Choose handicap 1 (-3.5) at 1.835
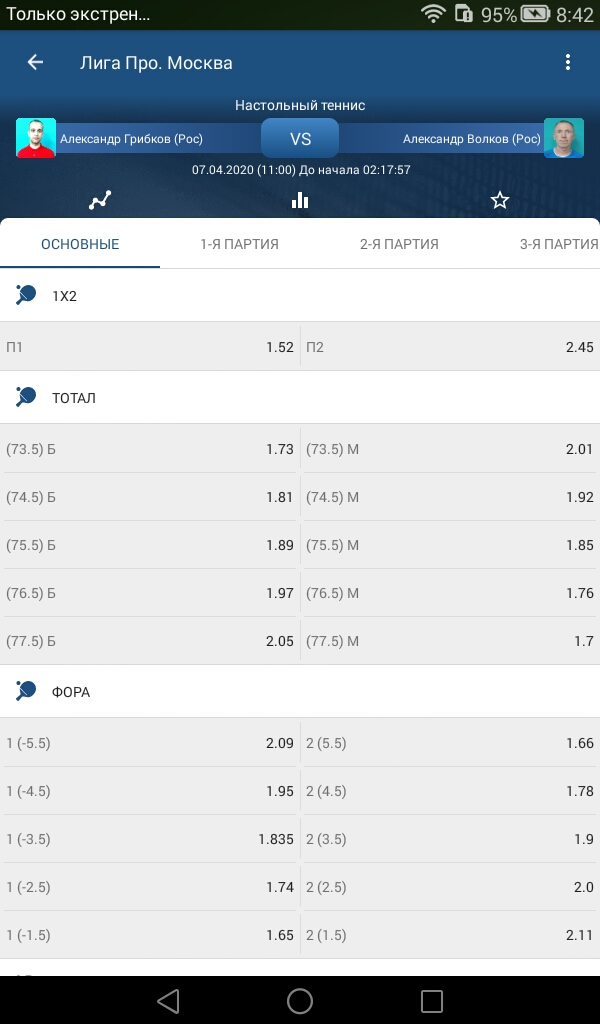Screen dimensions: 600x1024 pos(150,839)
